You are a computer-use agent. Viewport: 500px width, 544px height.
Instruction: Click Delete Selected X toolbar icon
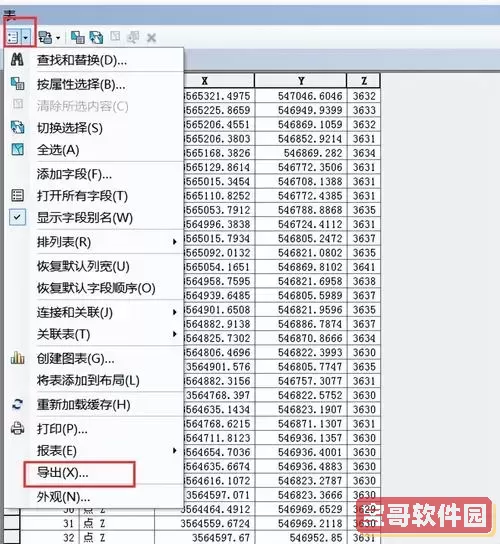151,37
